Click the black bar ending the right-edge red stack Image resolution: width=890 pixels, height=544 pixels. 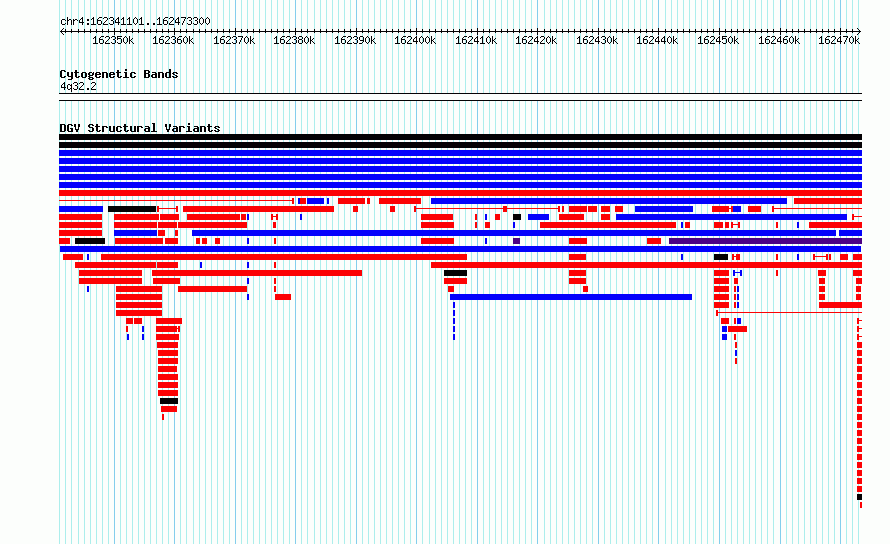[x=859, y=497]
